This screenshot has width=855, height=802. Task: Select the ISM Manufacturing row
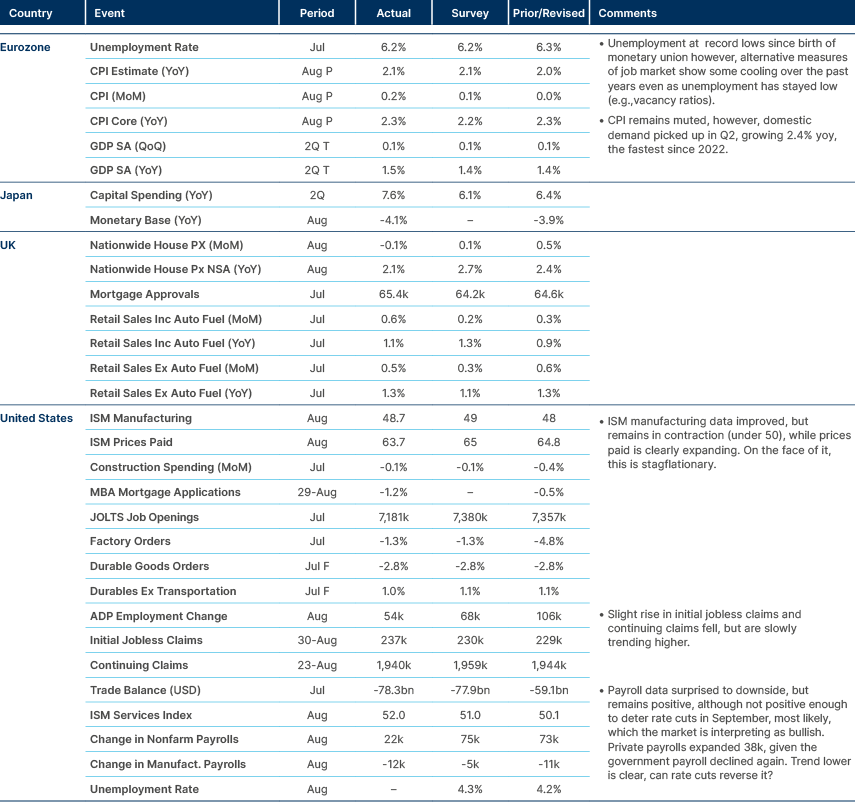pyautogui.click(x=130, y=418)
